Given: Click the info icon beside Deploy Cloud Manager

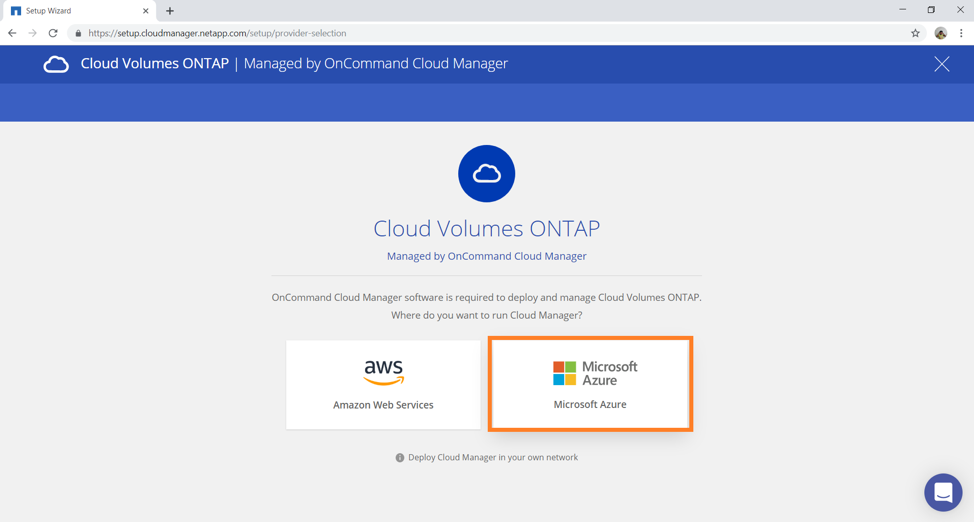Looking at the screenshot, I should 400,458.
